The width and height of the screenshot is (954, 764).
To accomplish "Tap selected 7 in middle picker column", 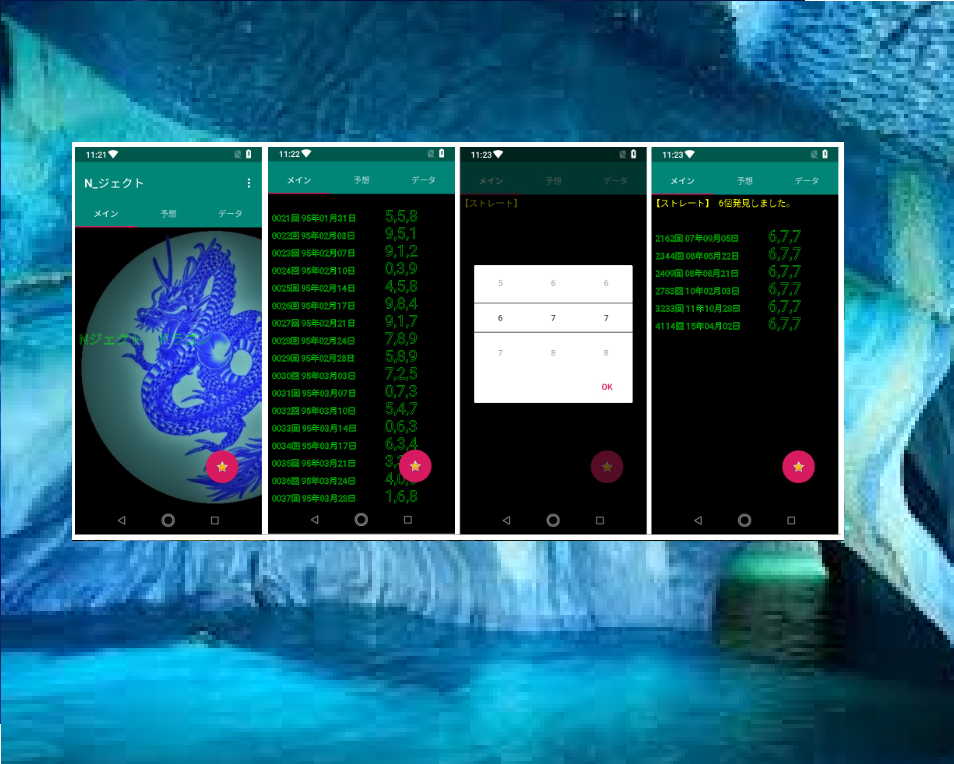I will (x=553, y=318).
